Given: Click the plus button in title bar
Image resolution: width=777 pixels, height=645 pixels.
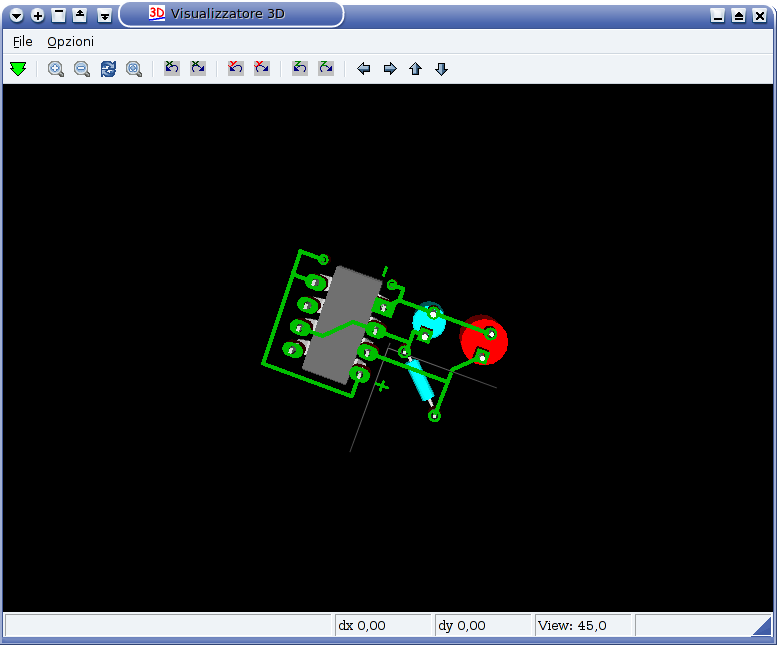Looking at the screenshot, I should (x=38, y=16).
